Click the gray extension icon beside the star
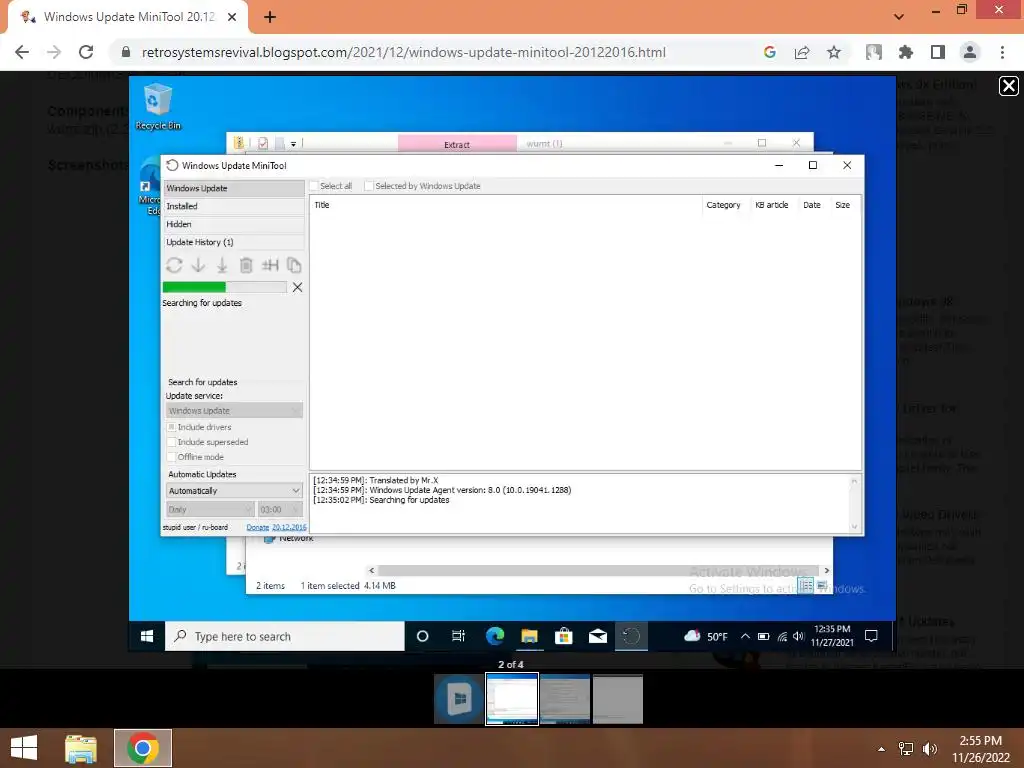This screenshot has width=1024, height=768. coord(874,52)
